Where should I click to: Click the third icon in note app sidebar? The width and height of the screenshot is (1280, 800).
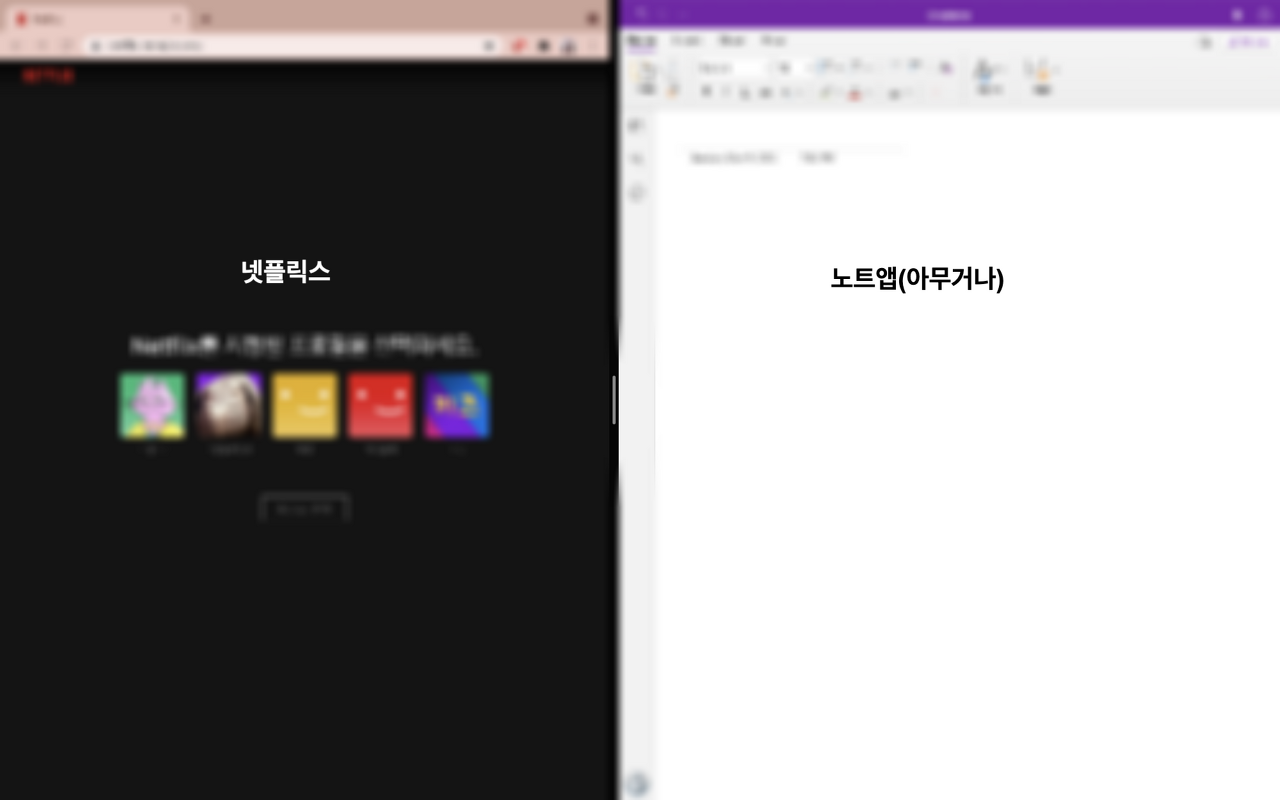tap(637, 193)
